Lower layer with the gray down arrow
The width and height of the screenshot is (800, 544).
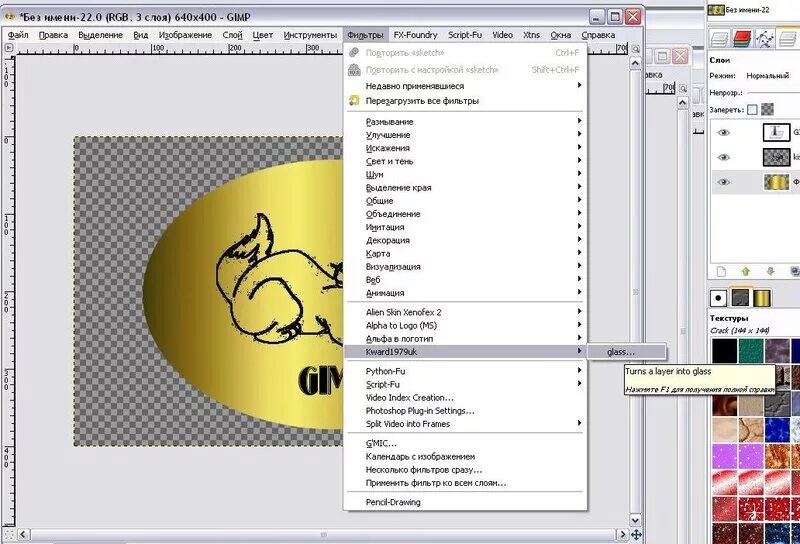(770, 271)
